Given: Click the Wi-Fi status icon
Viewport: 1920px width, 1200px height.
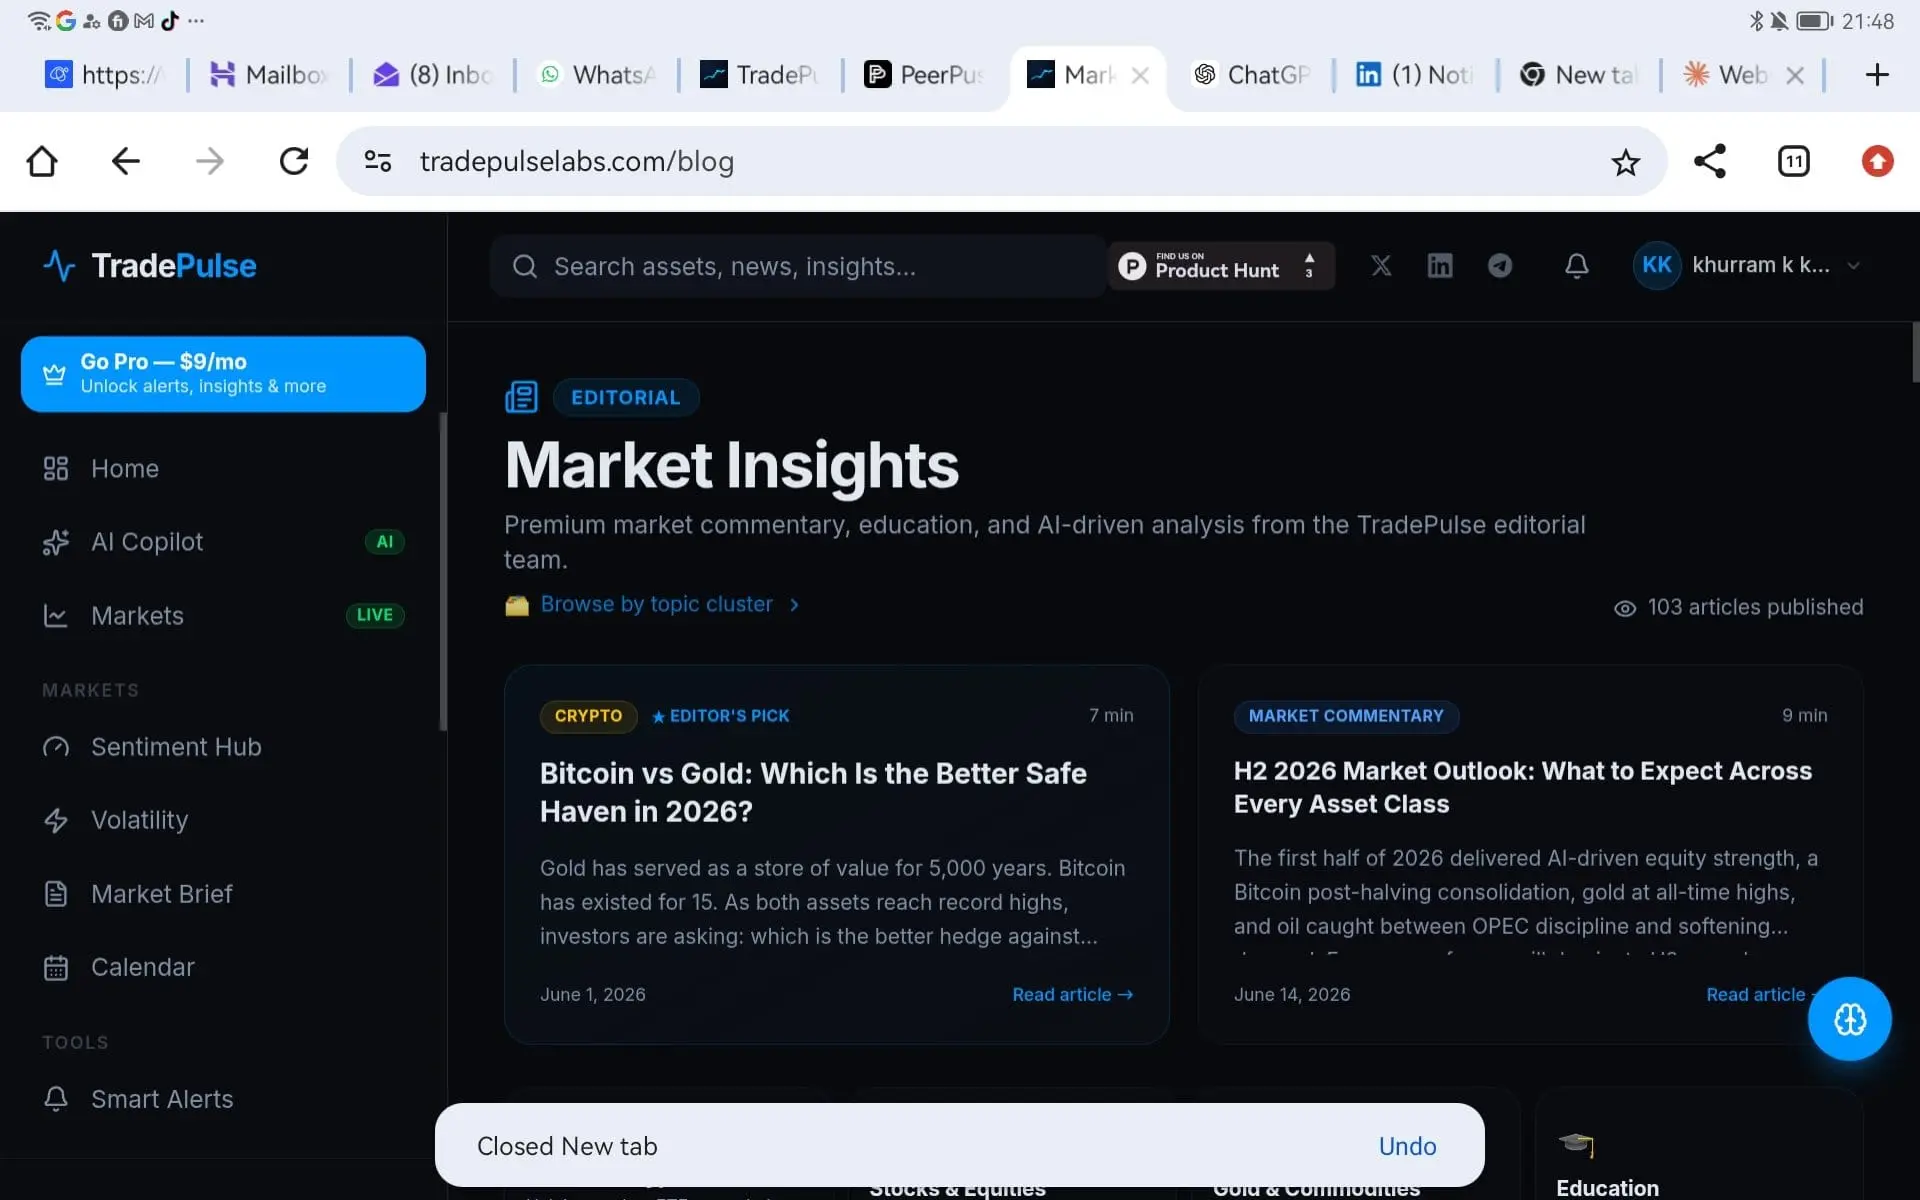Looking at the screenshot, I should tap(38, 21).
